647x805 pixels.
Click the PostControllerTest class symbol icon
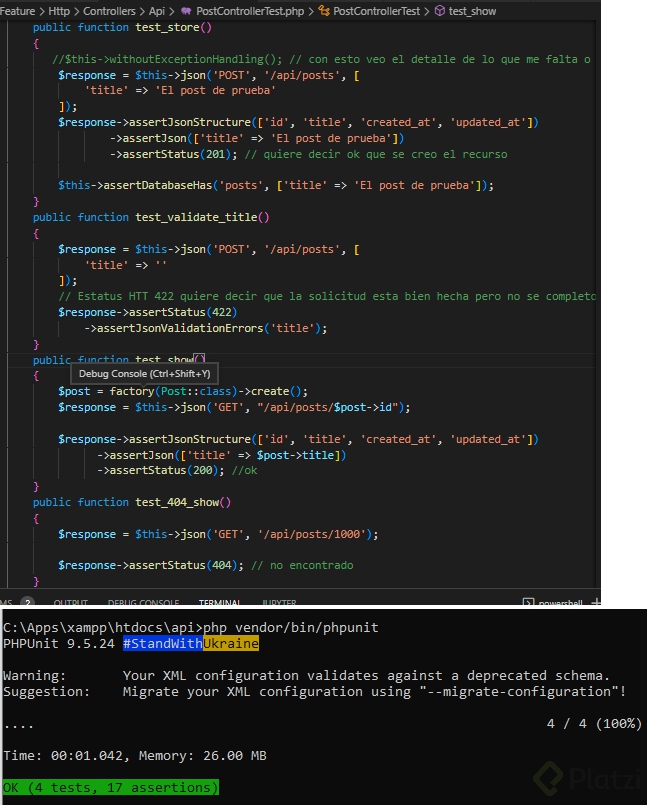click(x=324, y=11)
